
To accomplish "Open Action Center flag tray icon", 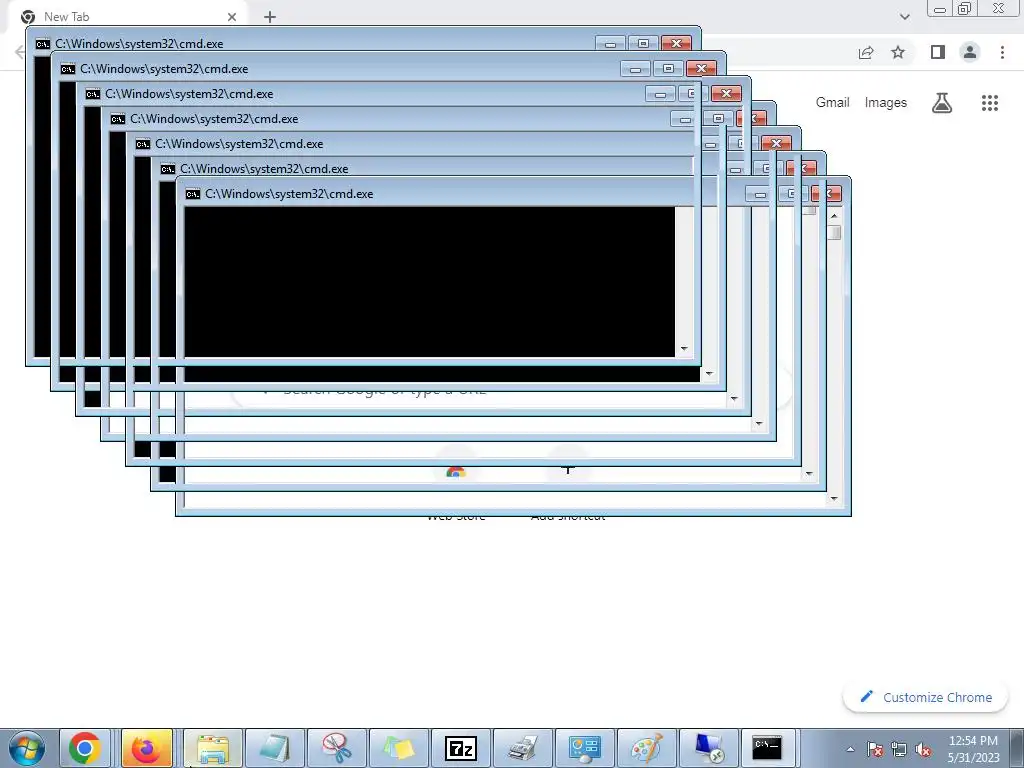I will 875,750.
